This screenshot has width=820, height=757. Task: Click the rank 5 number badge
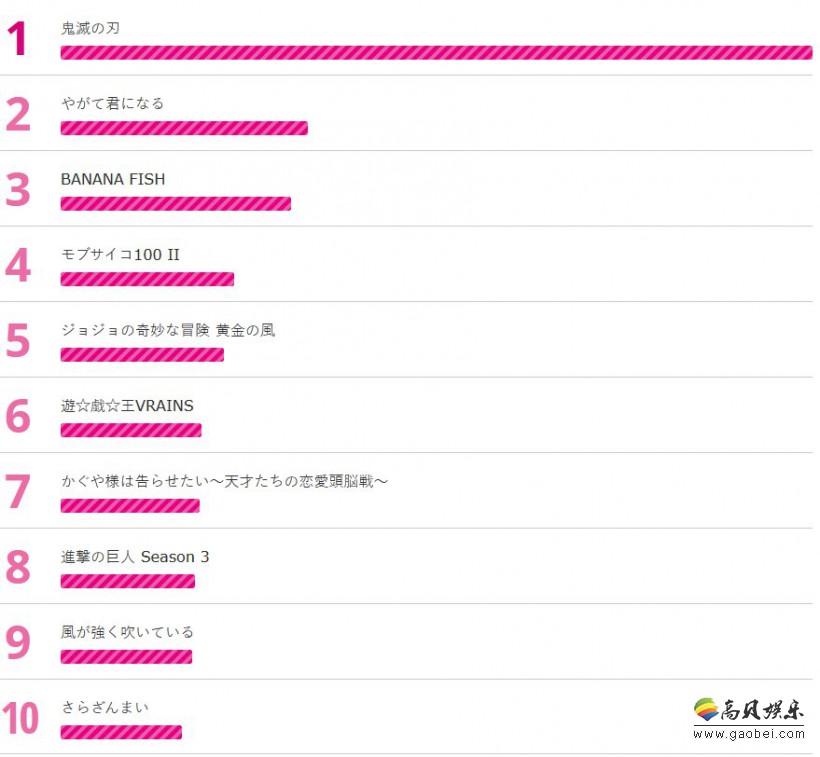click(x=18, y=340)
